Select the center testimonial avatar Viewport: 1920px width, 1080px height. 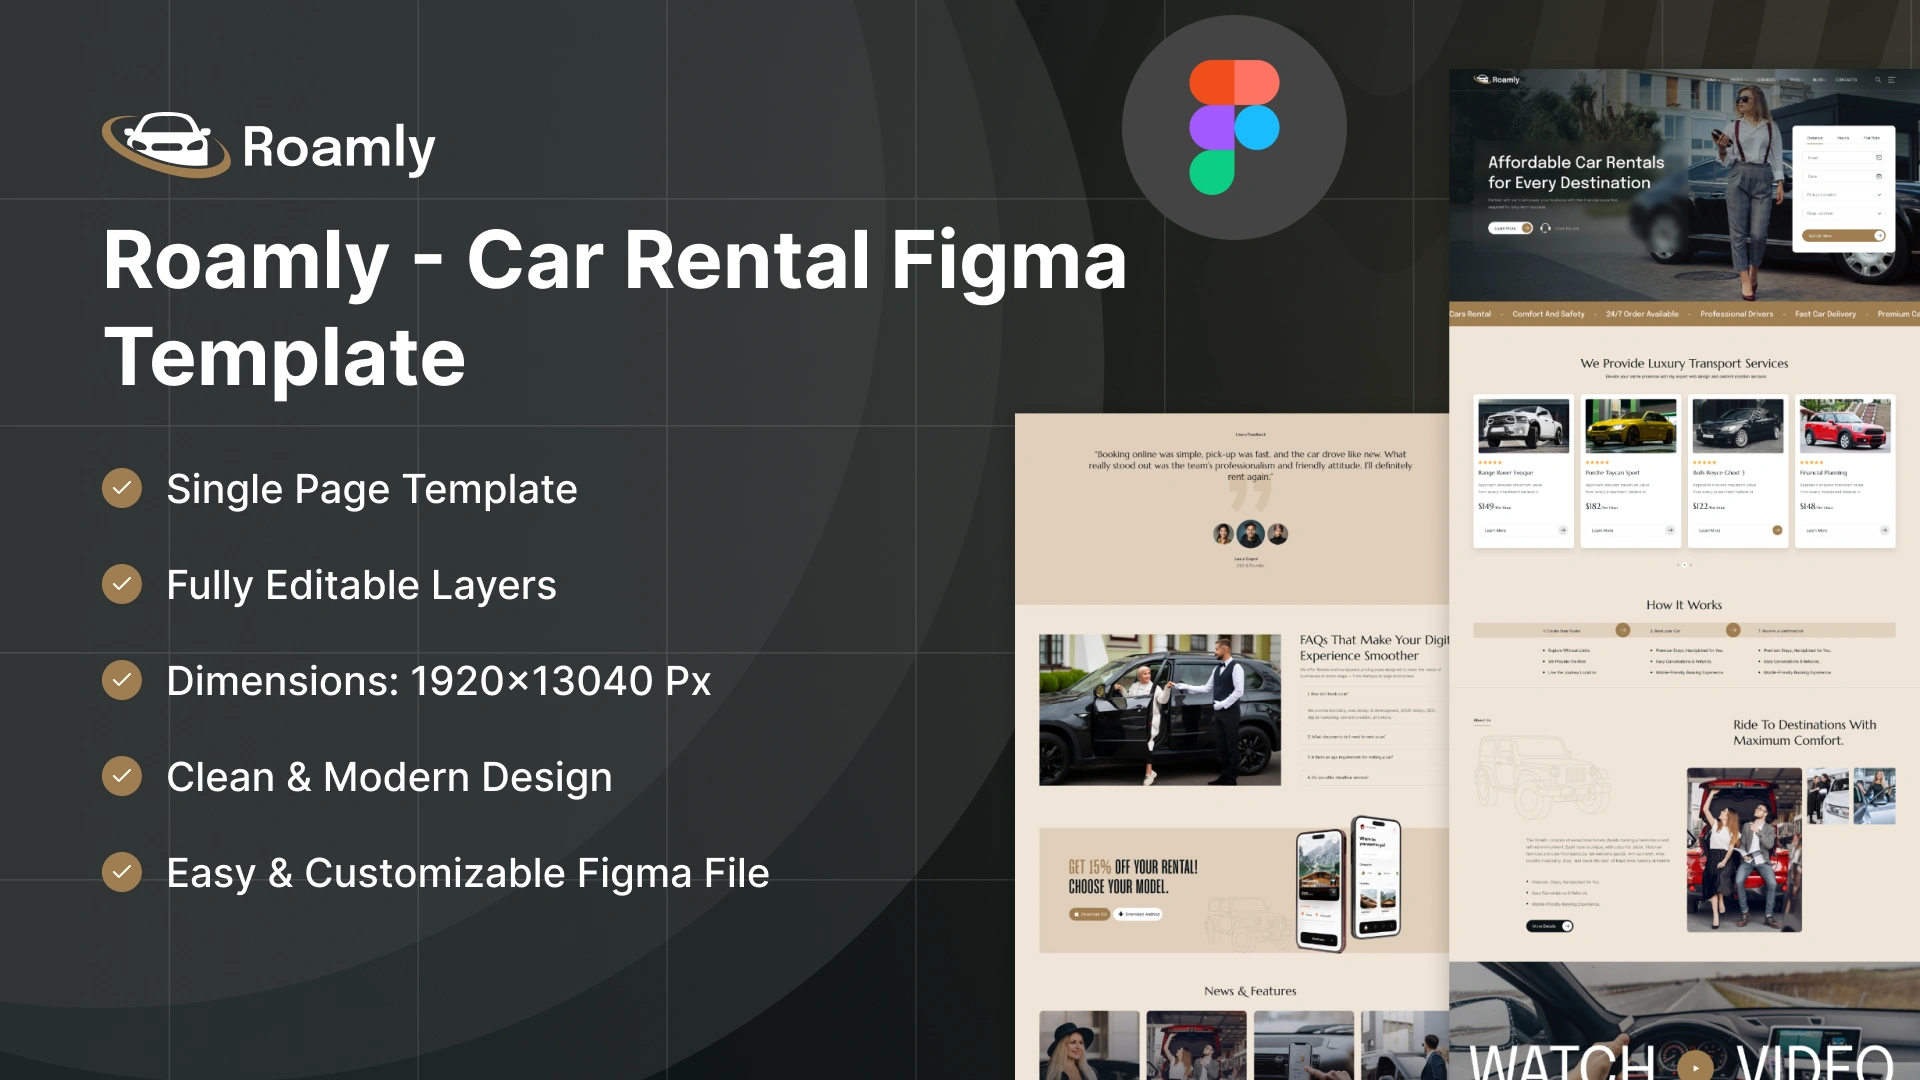[x=1250, y=533]
